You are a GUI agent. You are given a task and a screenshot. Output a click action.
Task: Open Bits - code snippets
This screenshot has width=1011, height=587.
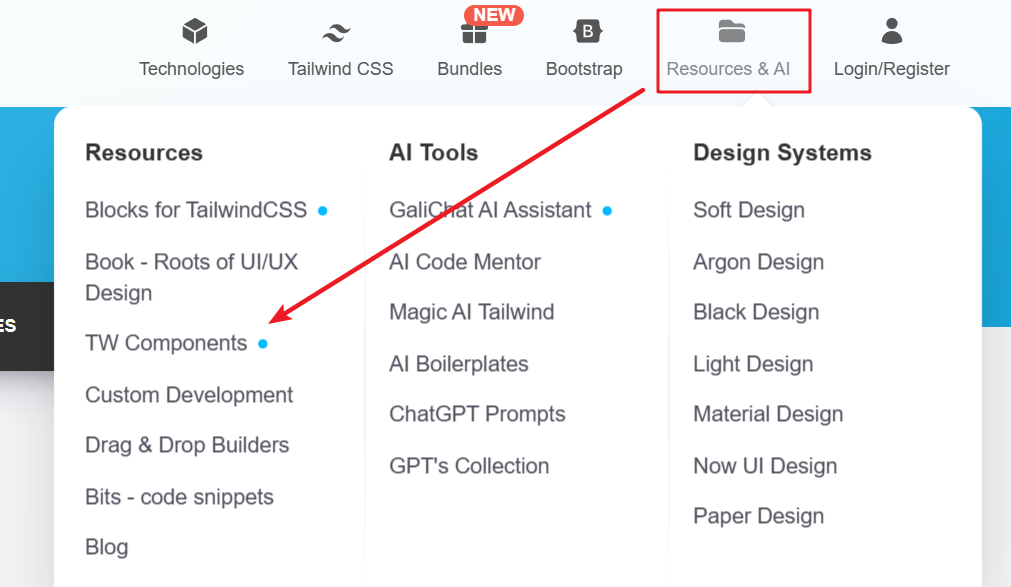click(x=179, y=497)
